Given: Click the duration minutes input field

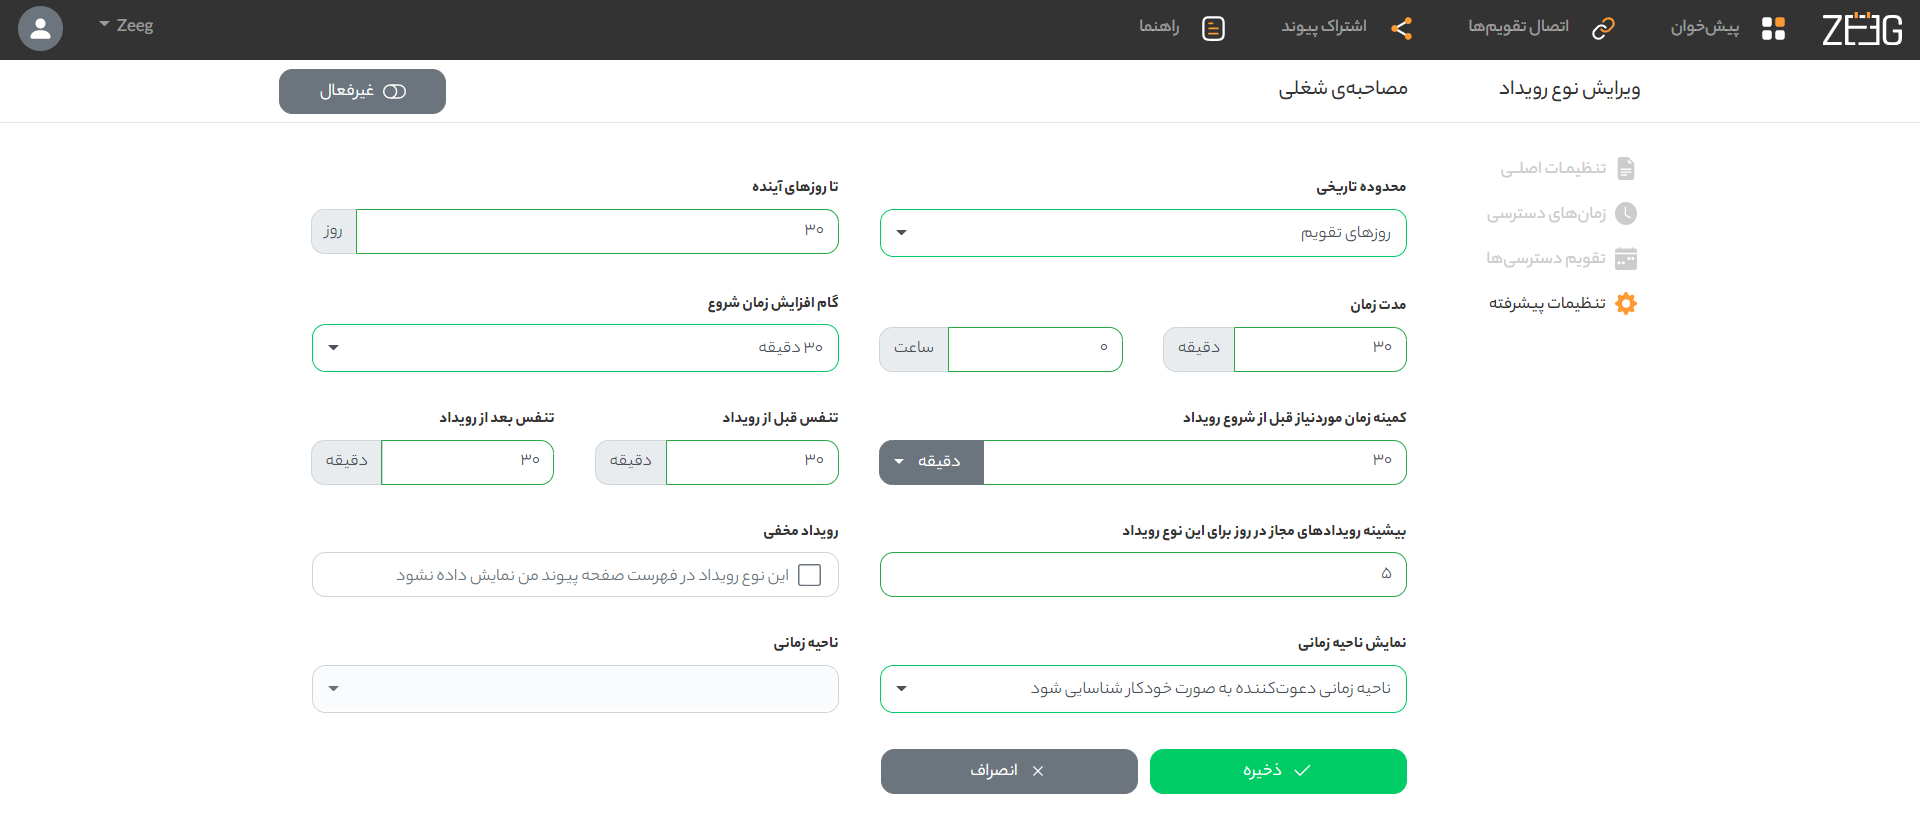Looking at the screenshot, I should click(1320, 349).
